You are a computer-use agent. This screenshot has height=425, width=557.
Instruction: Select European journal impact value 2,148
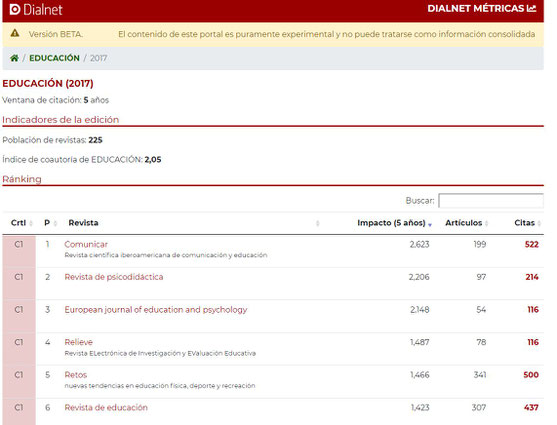(x=420, y=310)
